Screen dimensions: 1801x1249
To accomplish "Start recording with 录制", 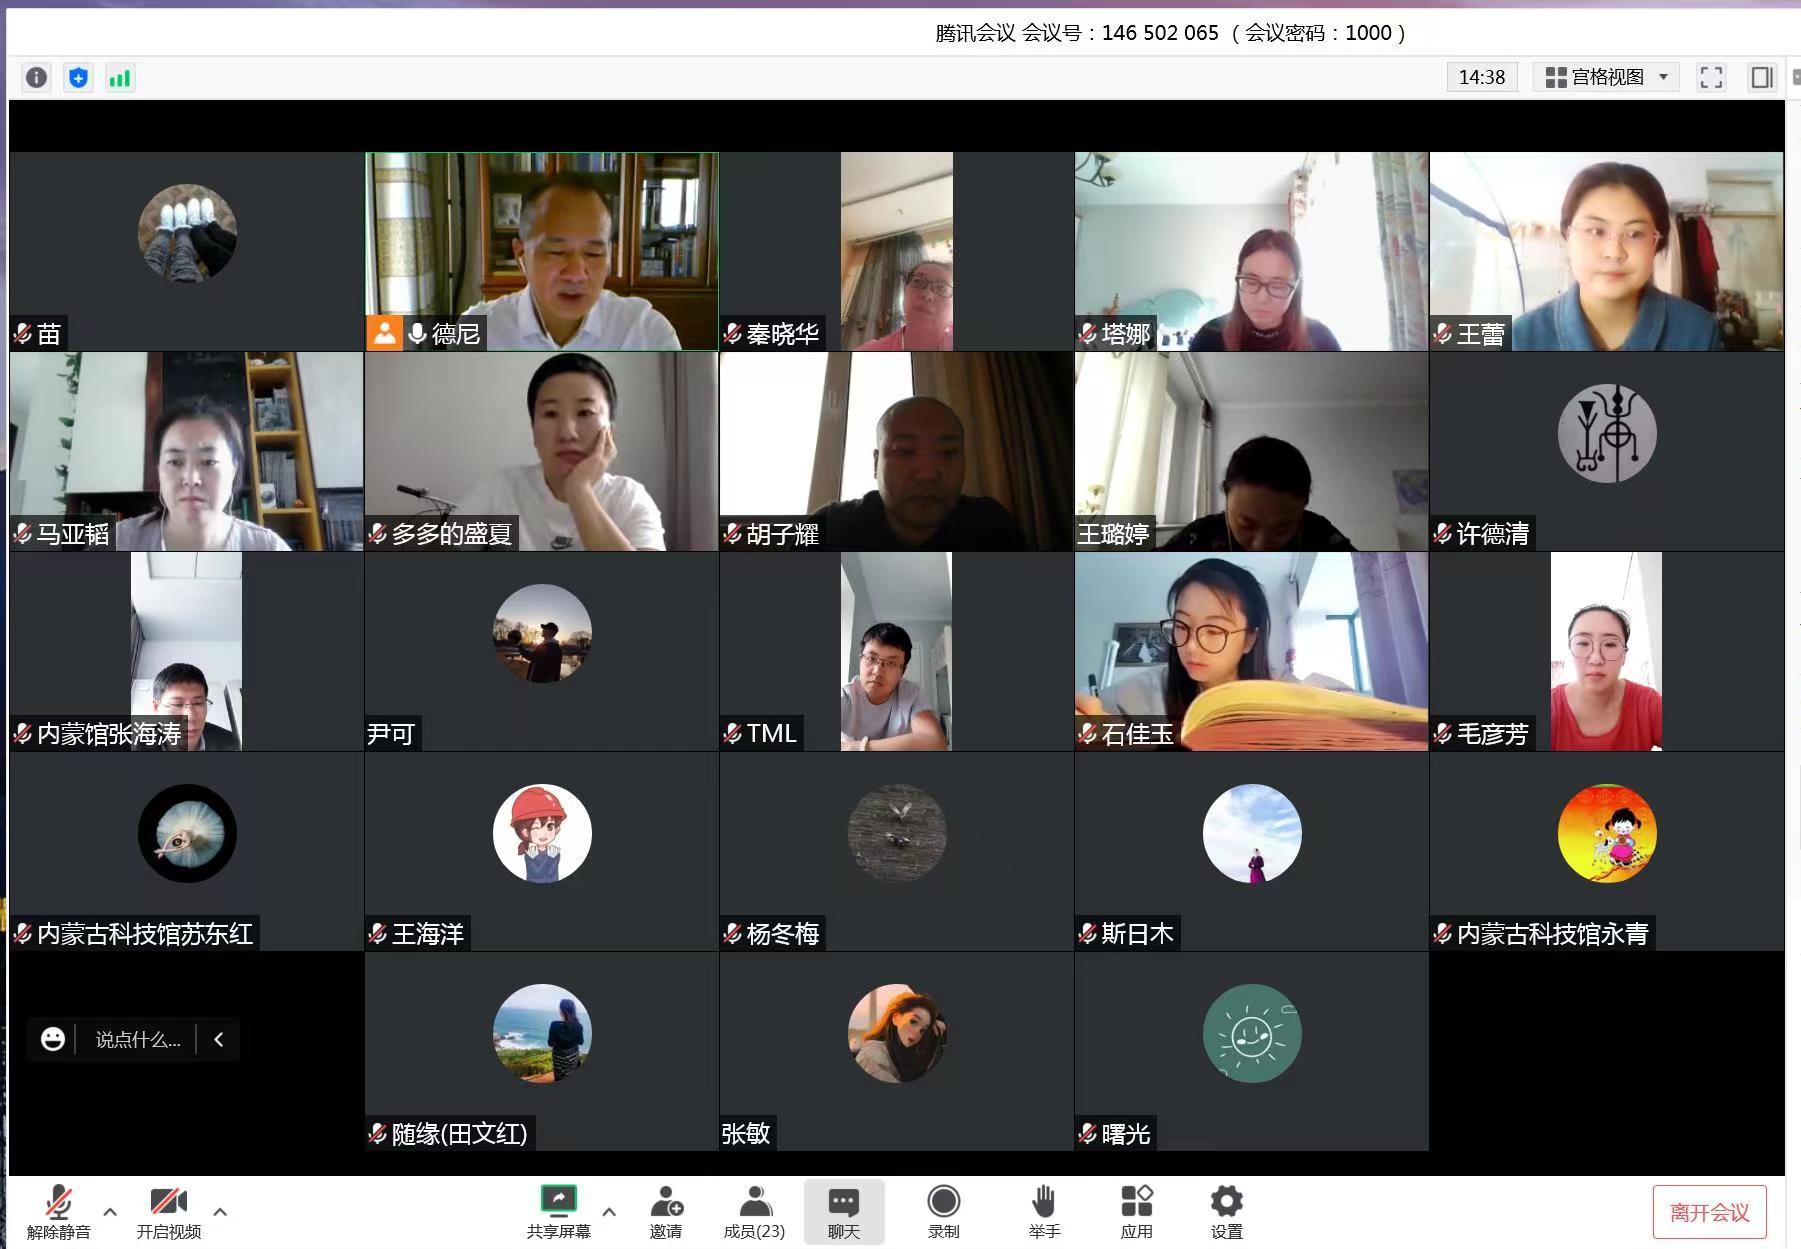I will click(x=943, y=1212).
